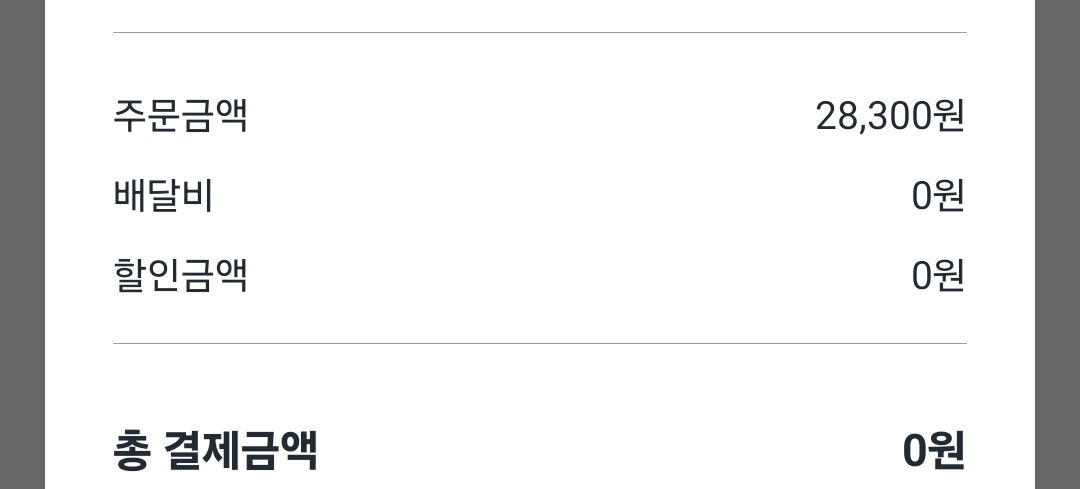Click the divider line above 주문금액

tap(540, 33)
